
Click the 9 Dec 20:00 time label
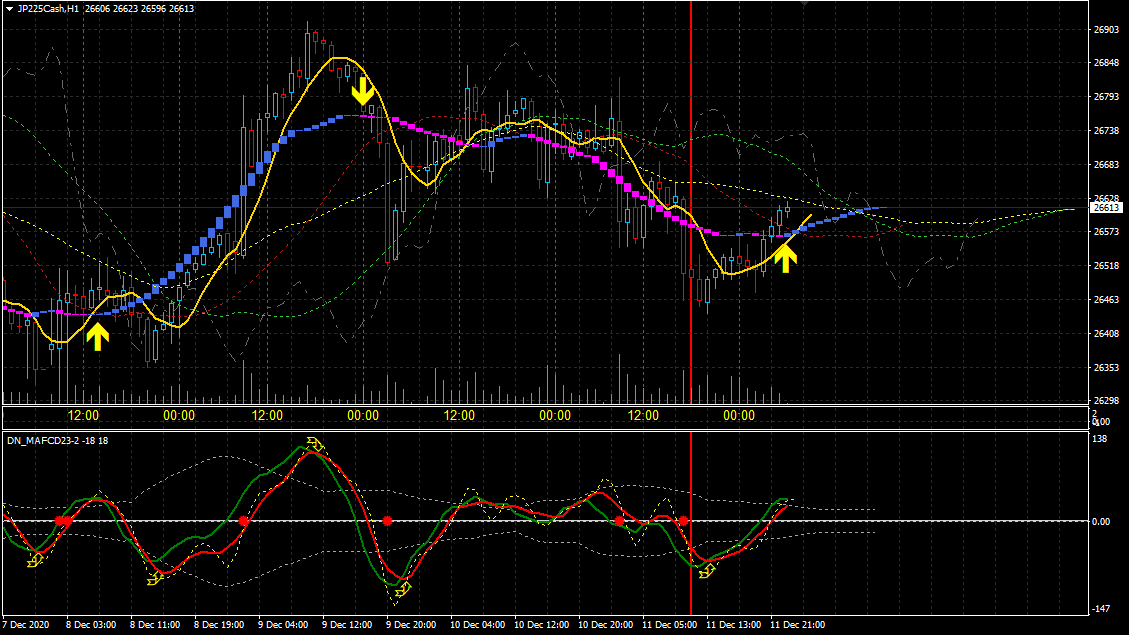pos(411,624)
